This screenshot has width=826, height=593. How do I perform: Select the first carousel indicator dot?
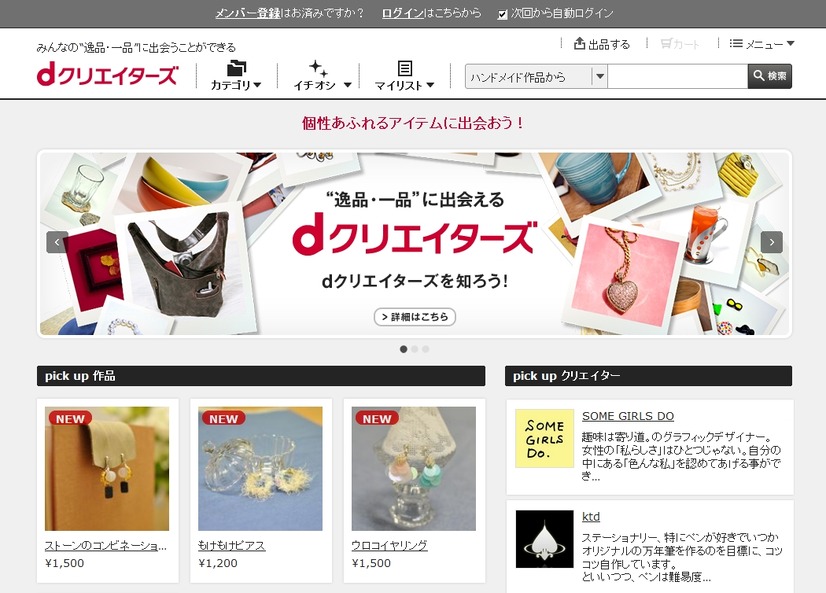point(404,349)
